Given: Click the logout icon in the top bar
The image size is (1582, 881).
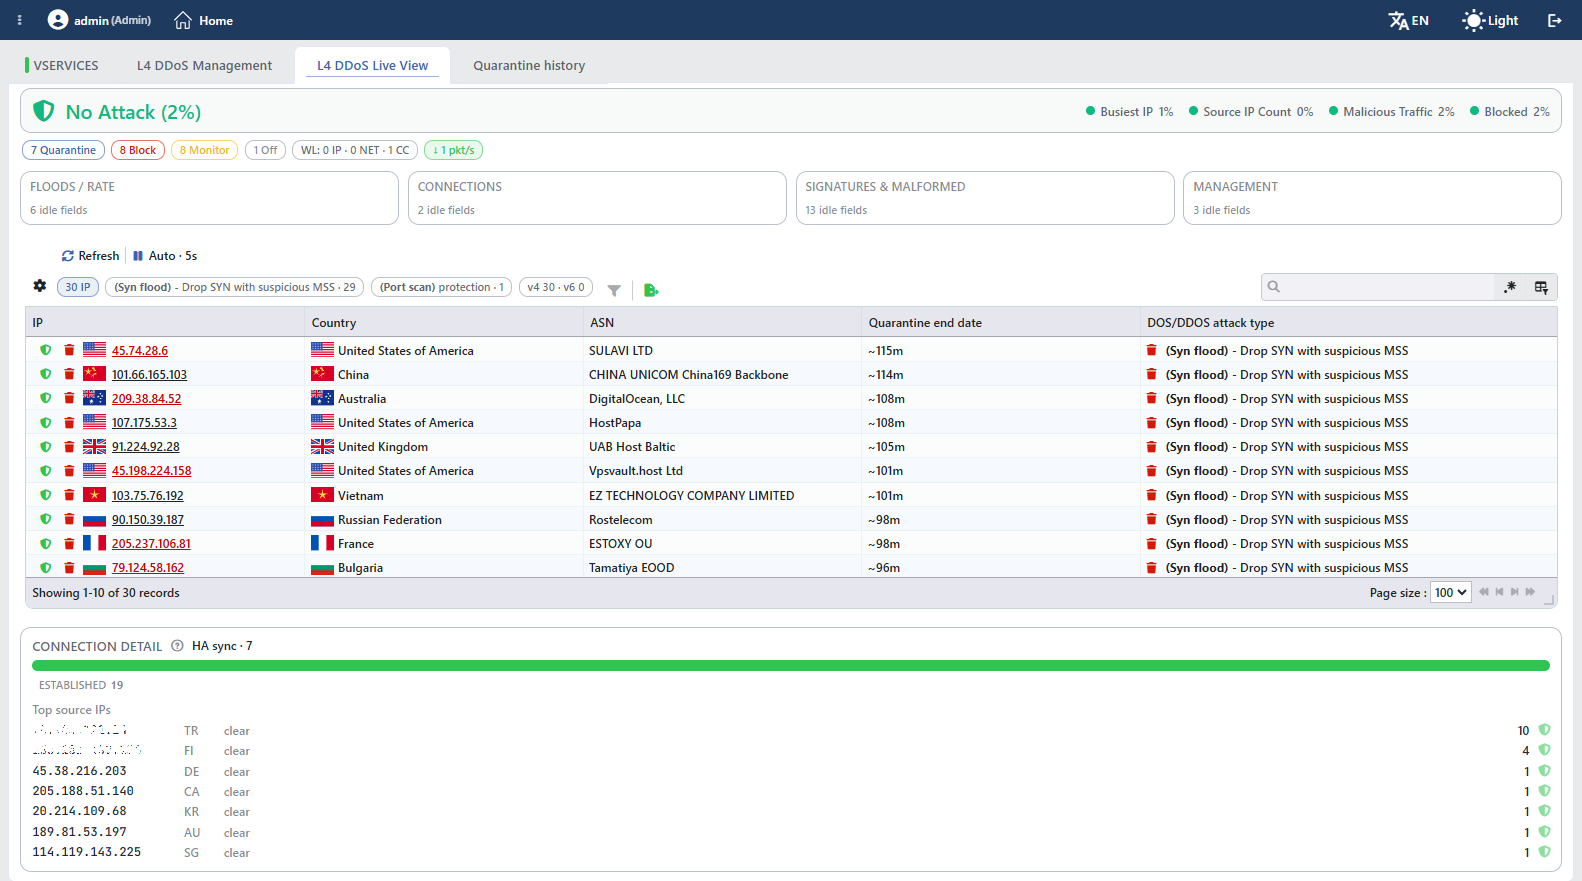Looking at the screenshot, I should 1554,20.
